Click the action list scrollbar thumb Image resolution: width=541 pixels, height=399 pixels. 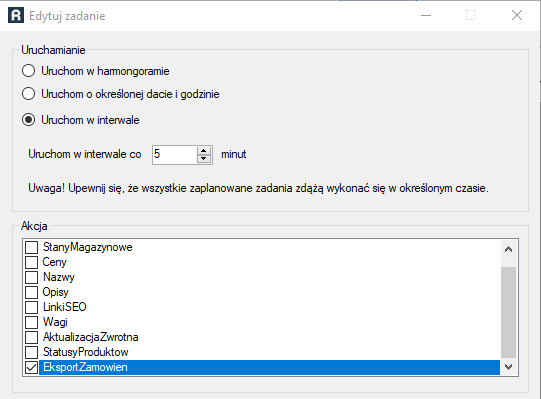508,312
